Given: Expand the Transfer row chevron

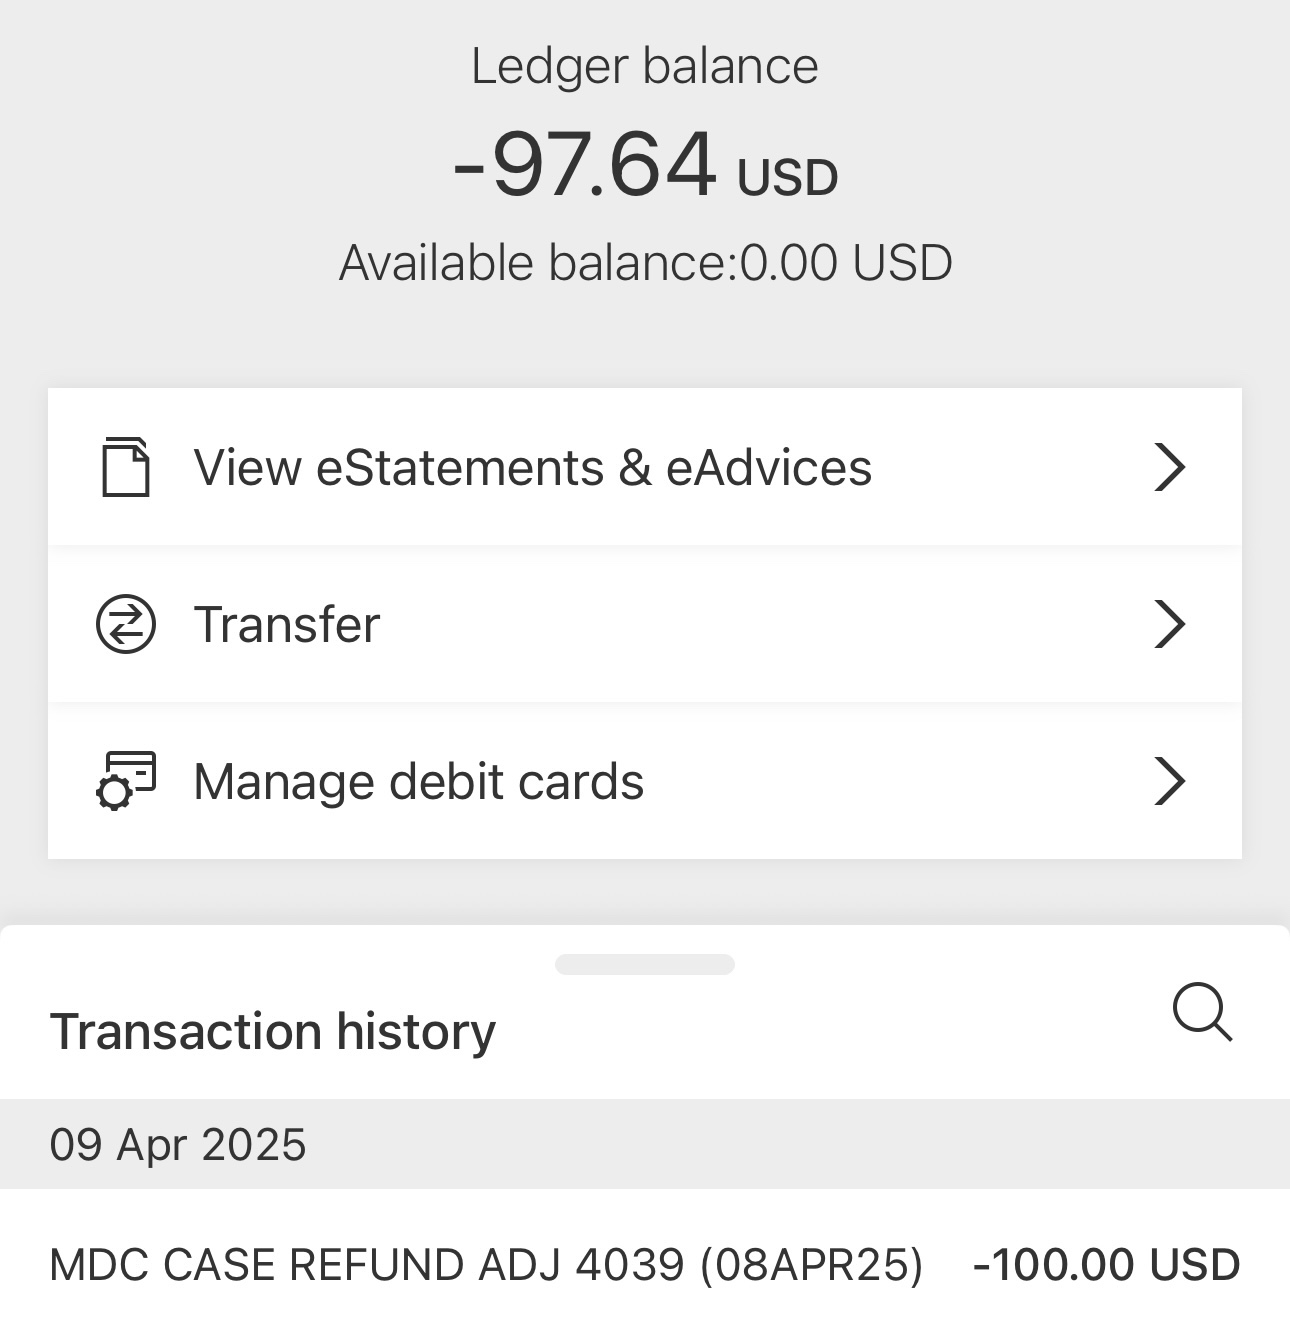Looking at the screenshot, I should point(1170,624).
